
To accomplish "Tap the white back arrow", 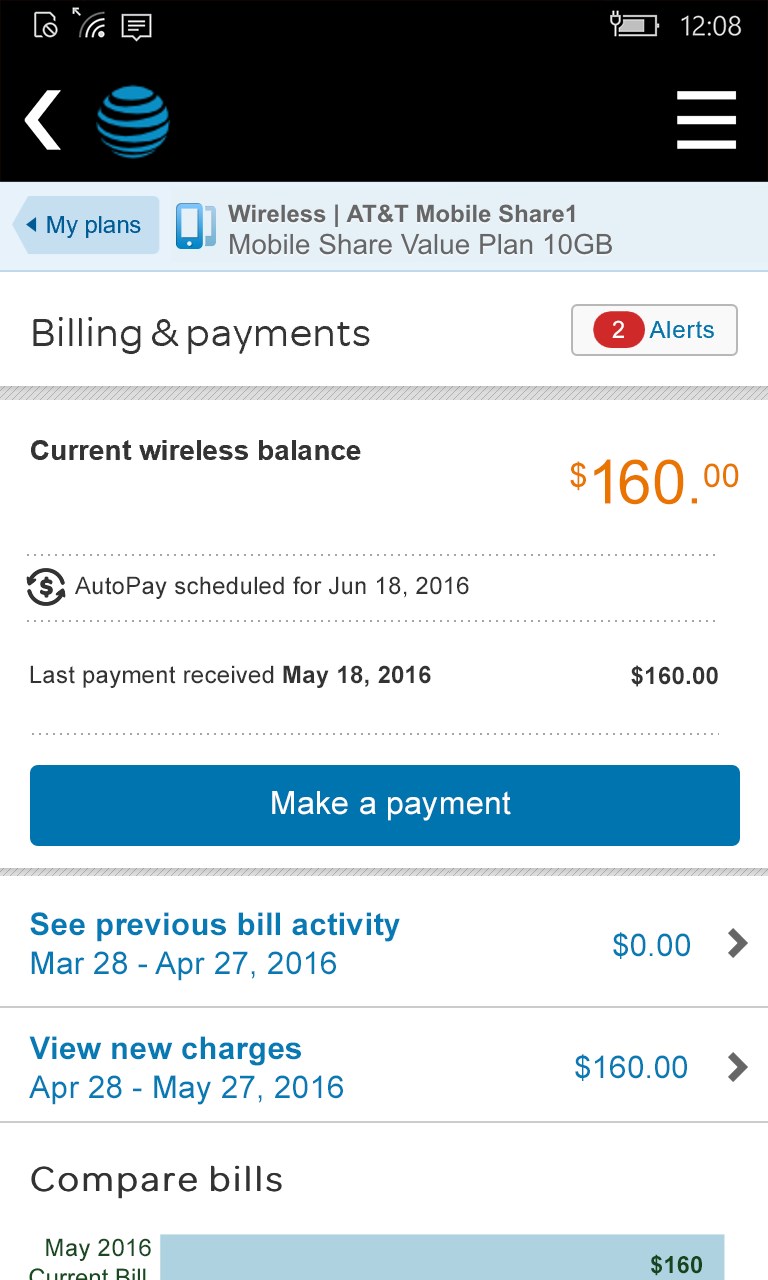I will (x=43, y=120).
